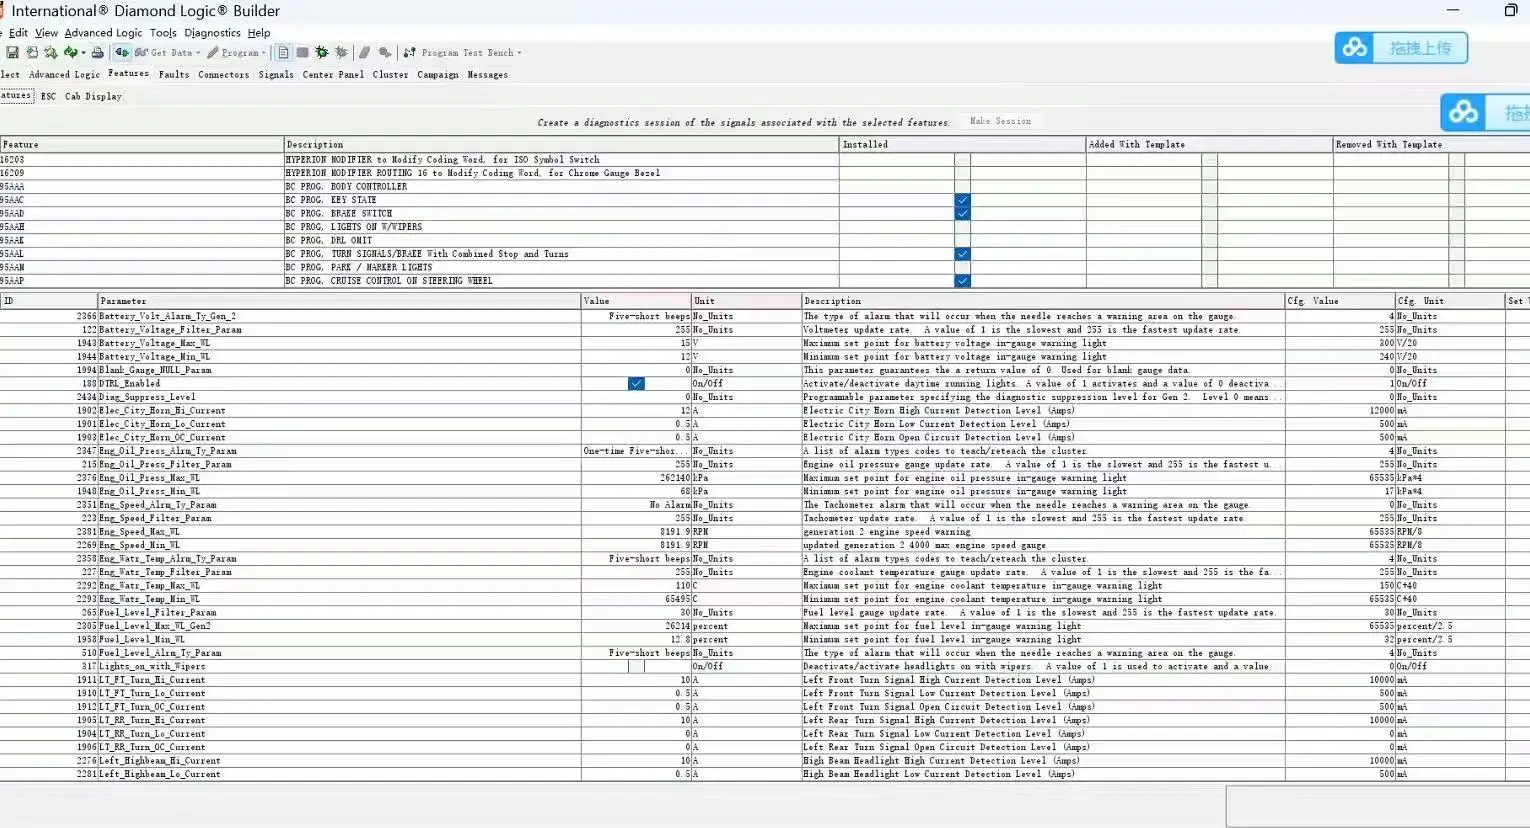Uncheck Installed for BC PROG, KEY STATE
This screenshot has width=1530, height=828.
[x=962, y=200]
